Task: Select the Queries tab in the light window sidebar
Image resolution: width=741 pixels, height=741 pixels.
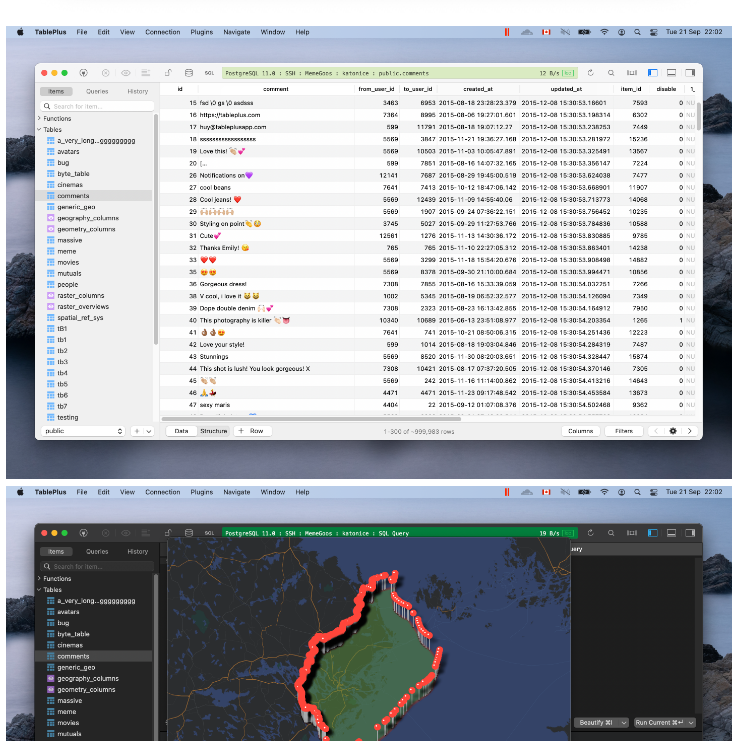Action: click(97, 91)
